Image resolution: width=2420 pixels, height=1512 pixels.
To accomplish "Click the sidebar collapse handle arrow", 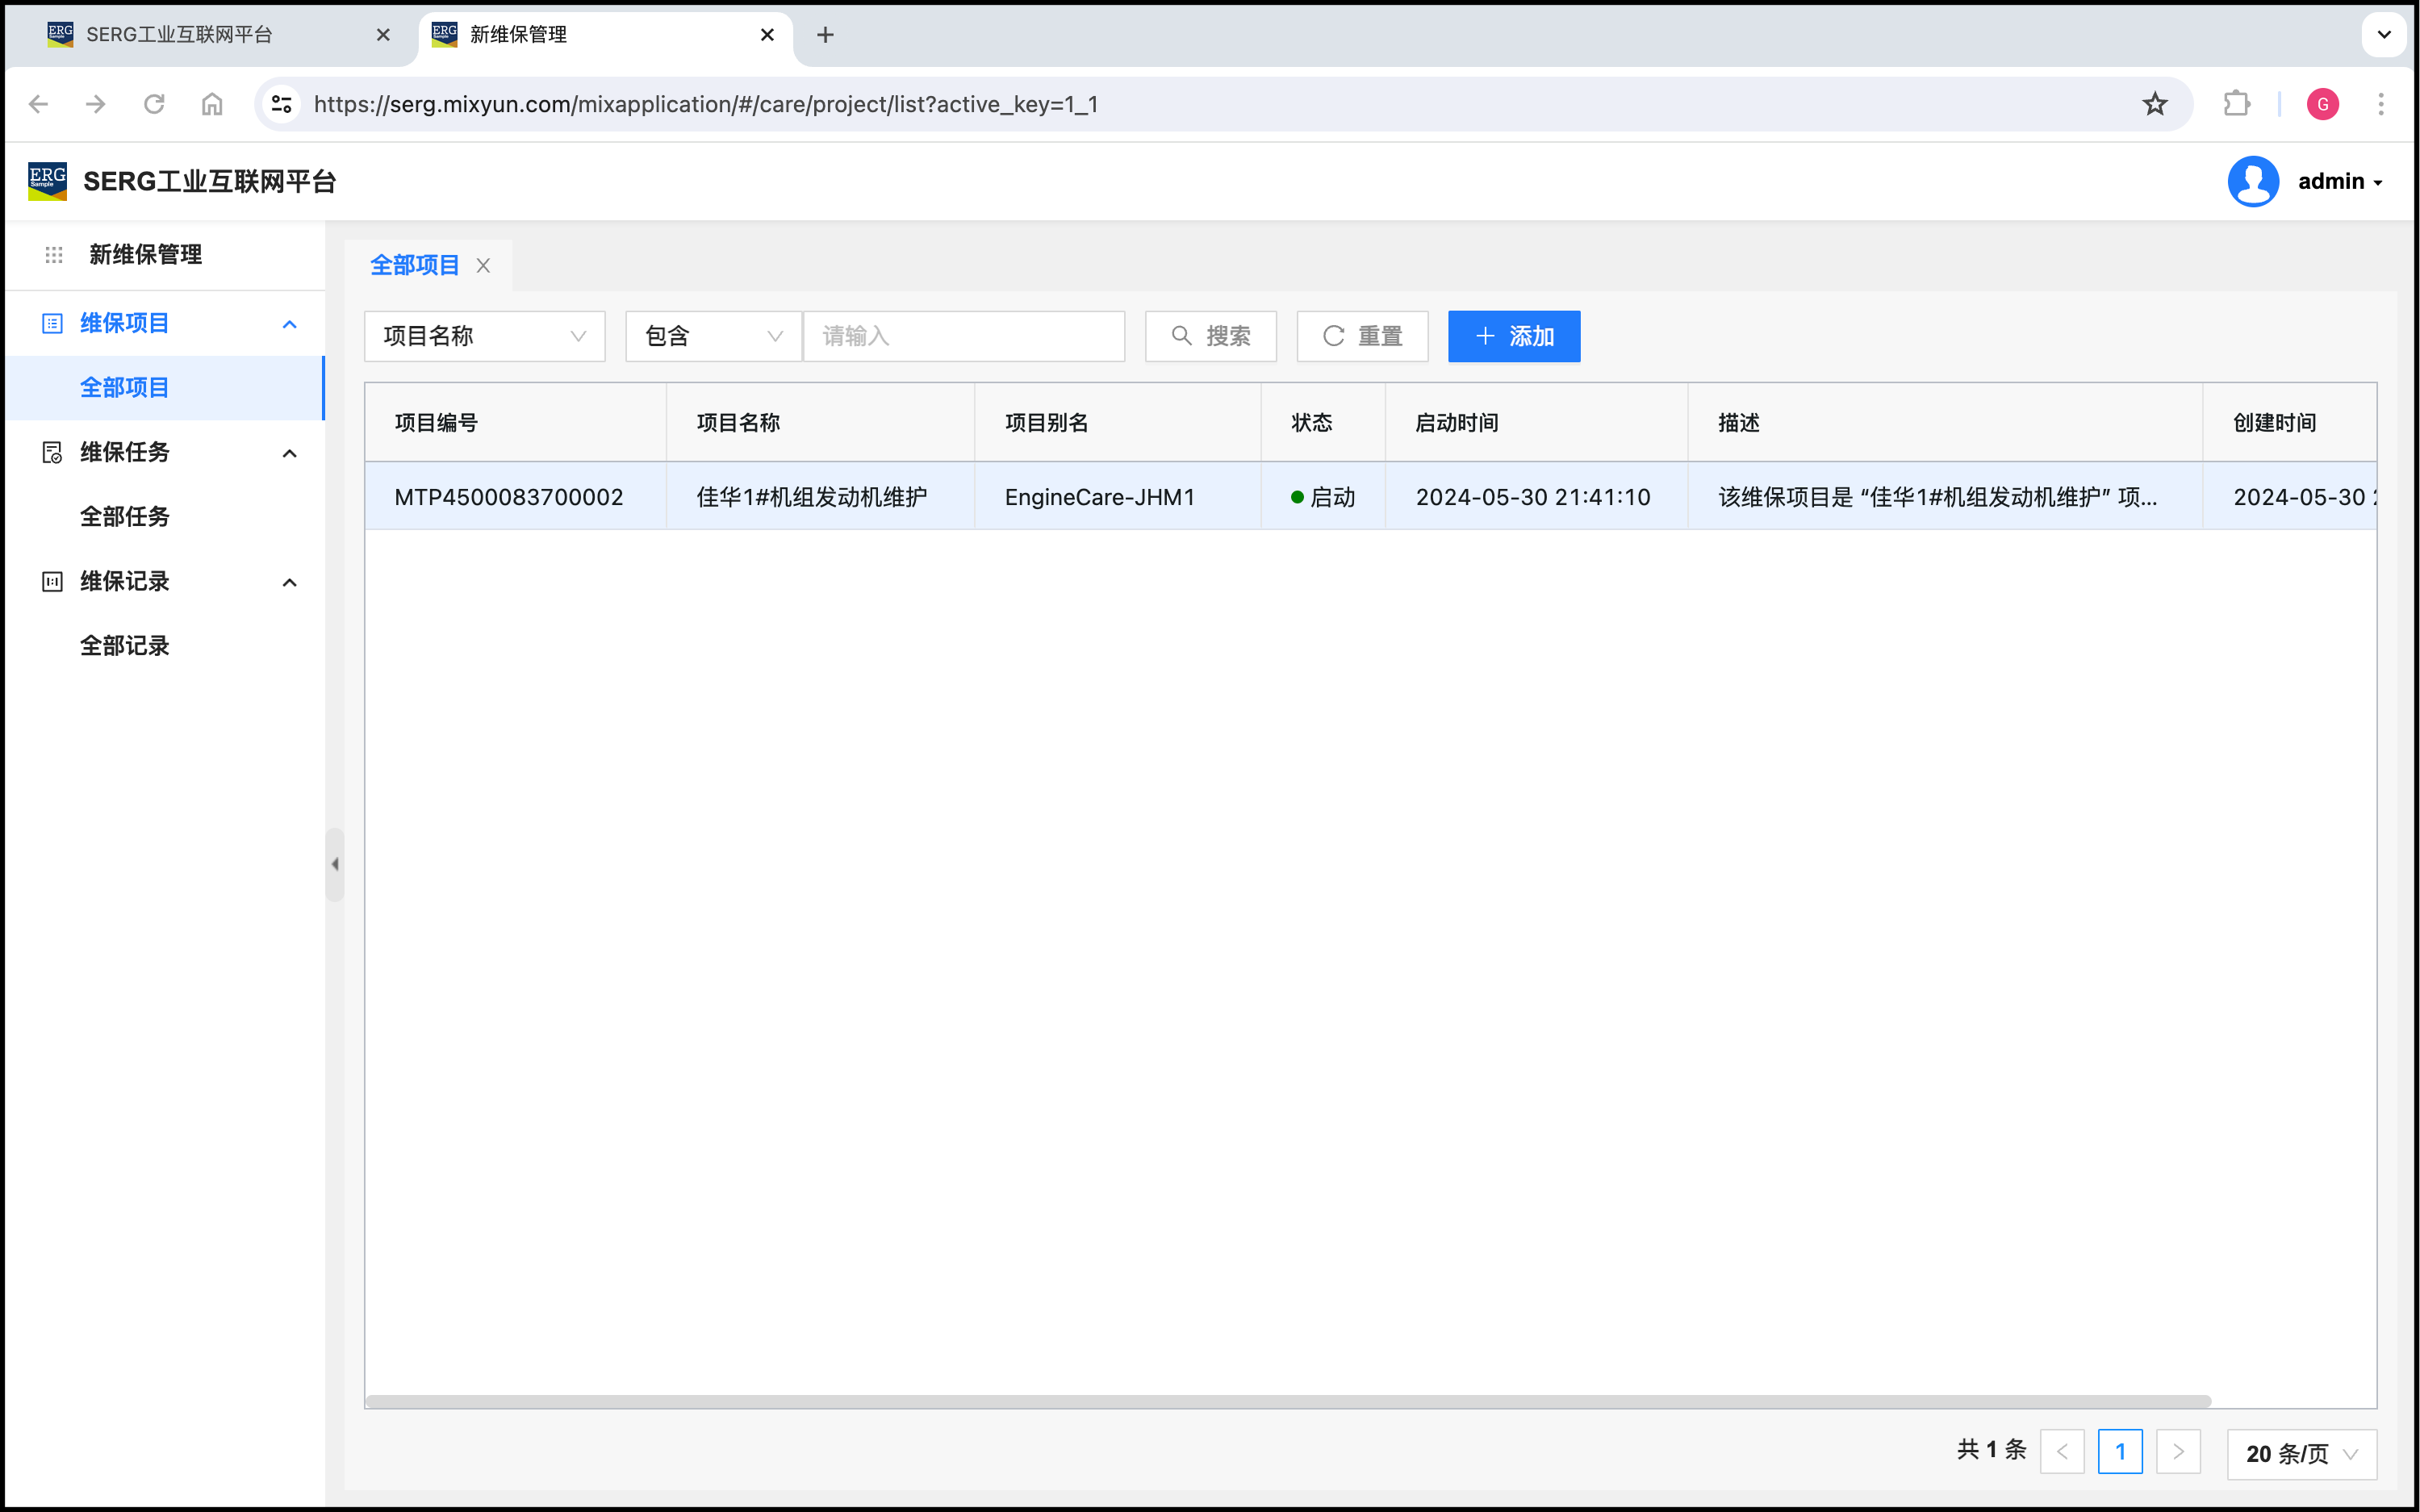I will [335, 864].
